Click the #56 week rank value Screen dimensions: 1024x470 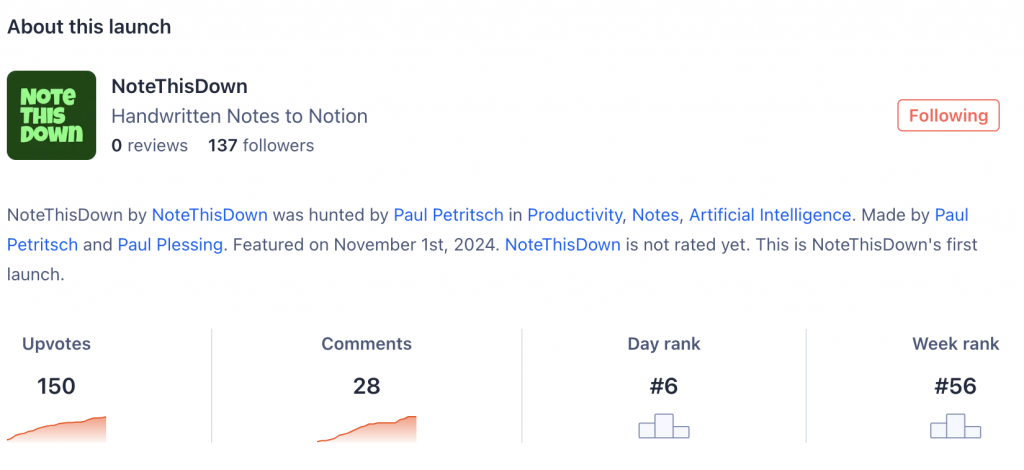[x=955, y=386]
